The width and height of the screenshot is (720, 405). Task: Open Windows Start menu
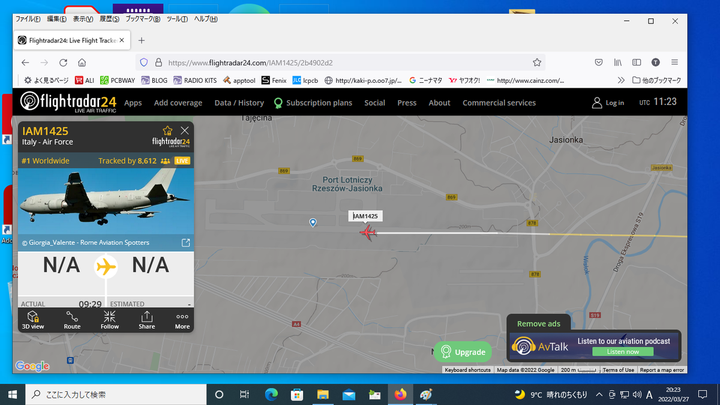tap(12, 394)
